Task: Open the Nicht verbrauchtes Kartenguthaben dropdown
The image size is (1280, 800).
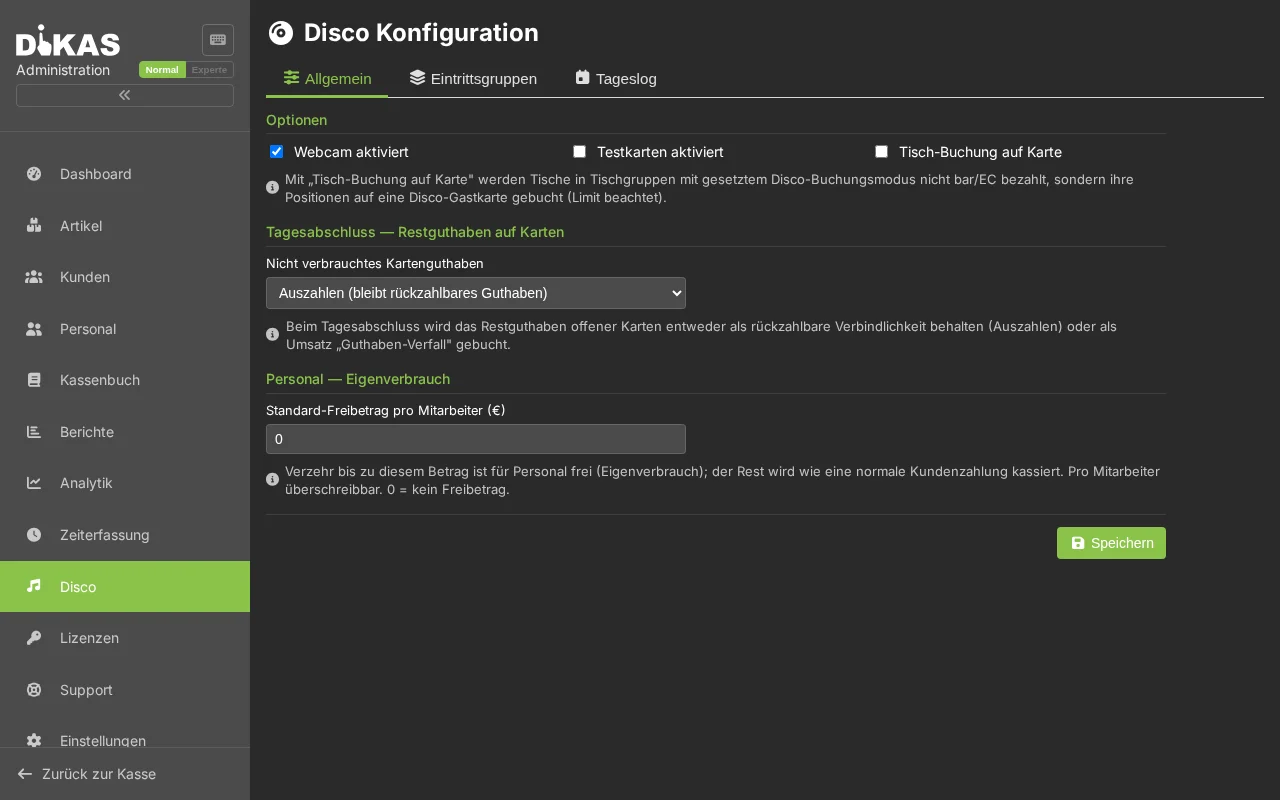Action: [x=476, y=293]
